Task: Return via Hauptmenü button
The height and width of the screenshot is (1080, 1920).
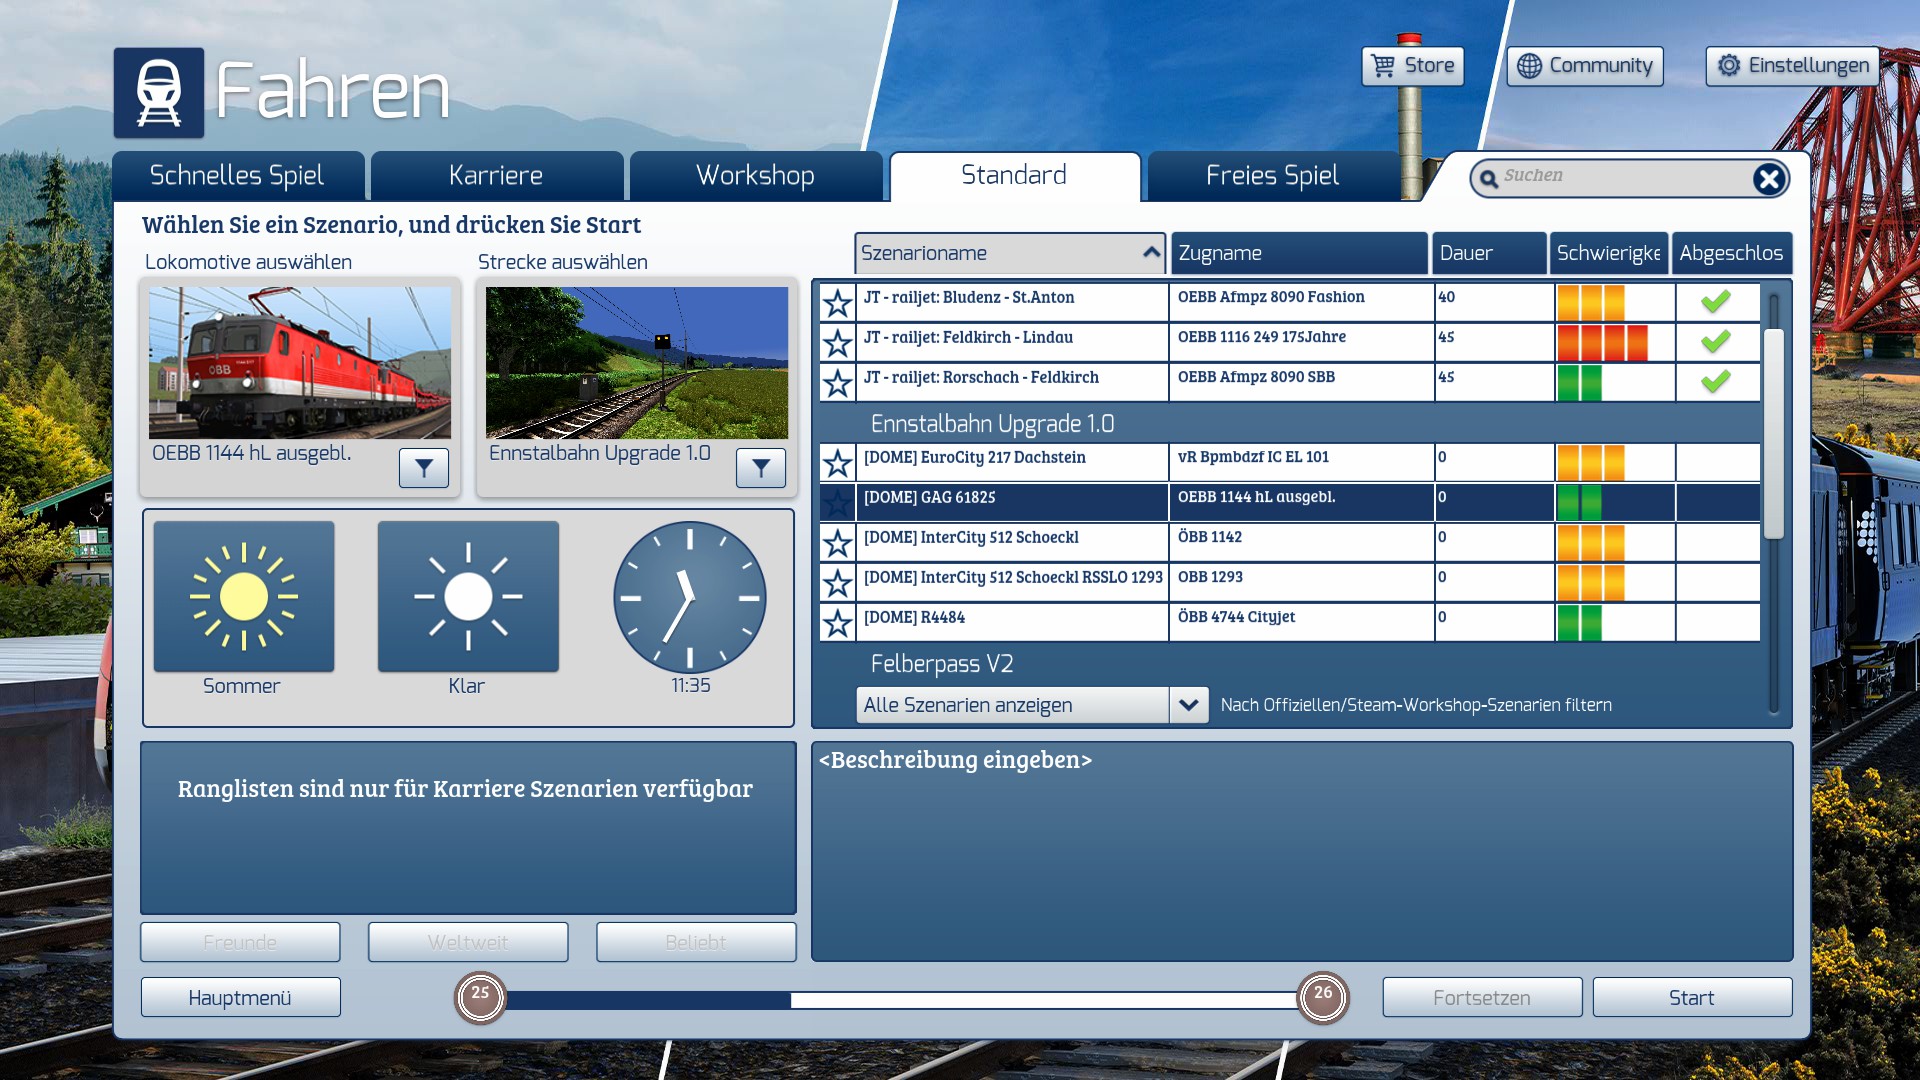Action: point(240,997)
